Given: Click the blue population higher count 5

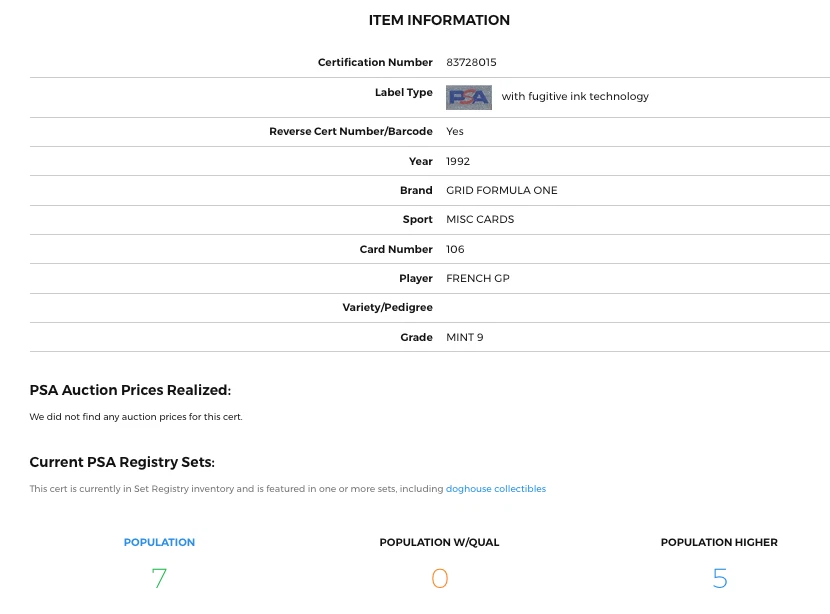Looking at the screenshot, I should click(x=719, y=578).
